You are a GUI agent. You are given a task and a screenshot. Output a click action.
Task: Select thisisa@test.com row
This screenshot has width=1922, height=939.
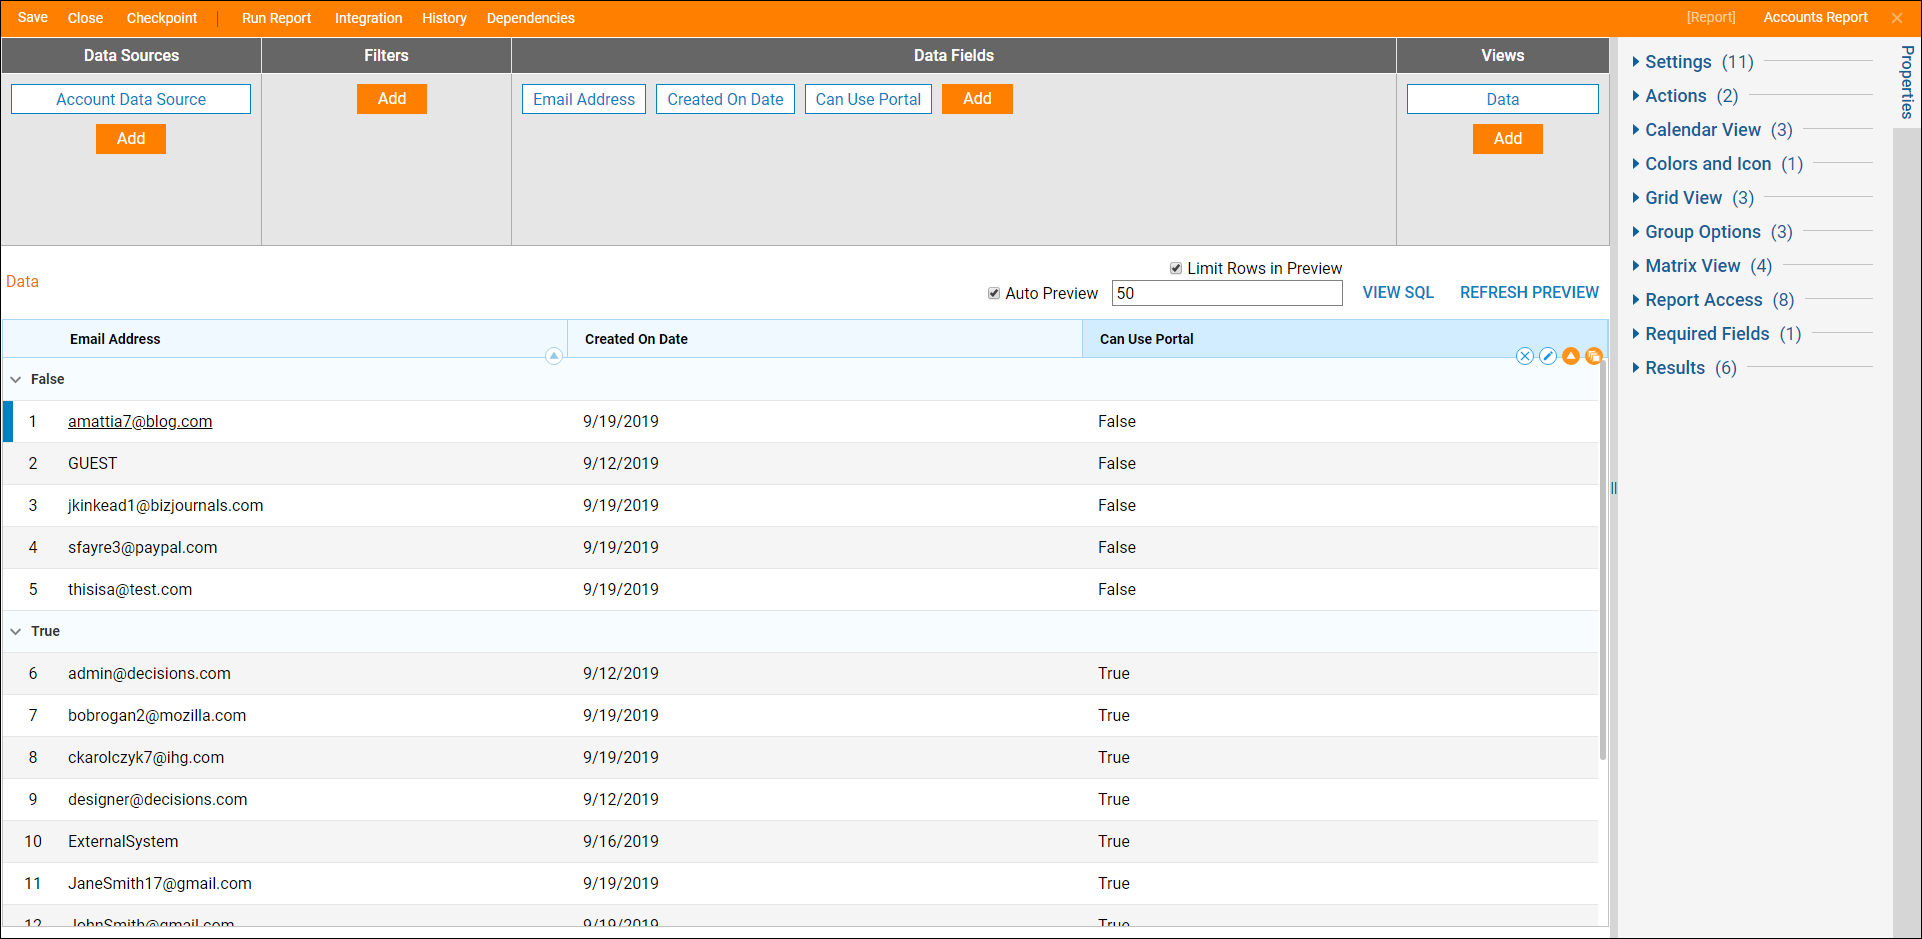800,590
